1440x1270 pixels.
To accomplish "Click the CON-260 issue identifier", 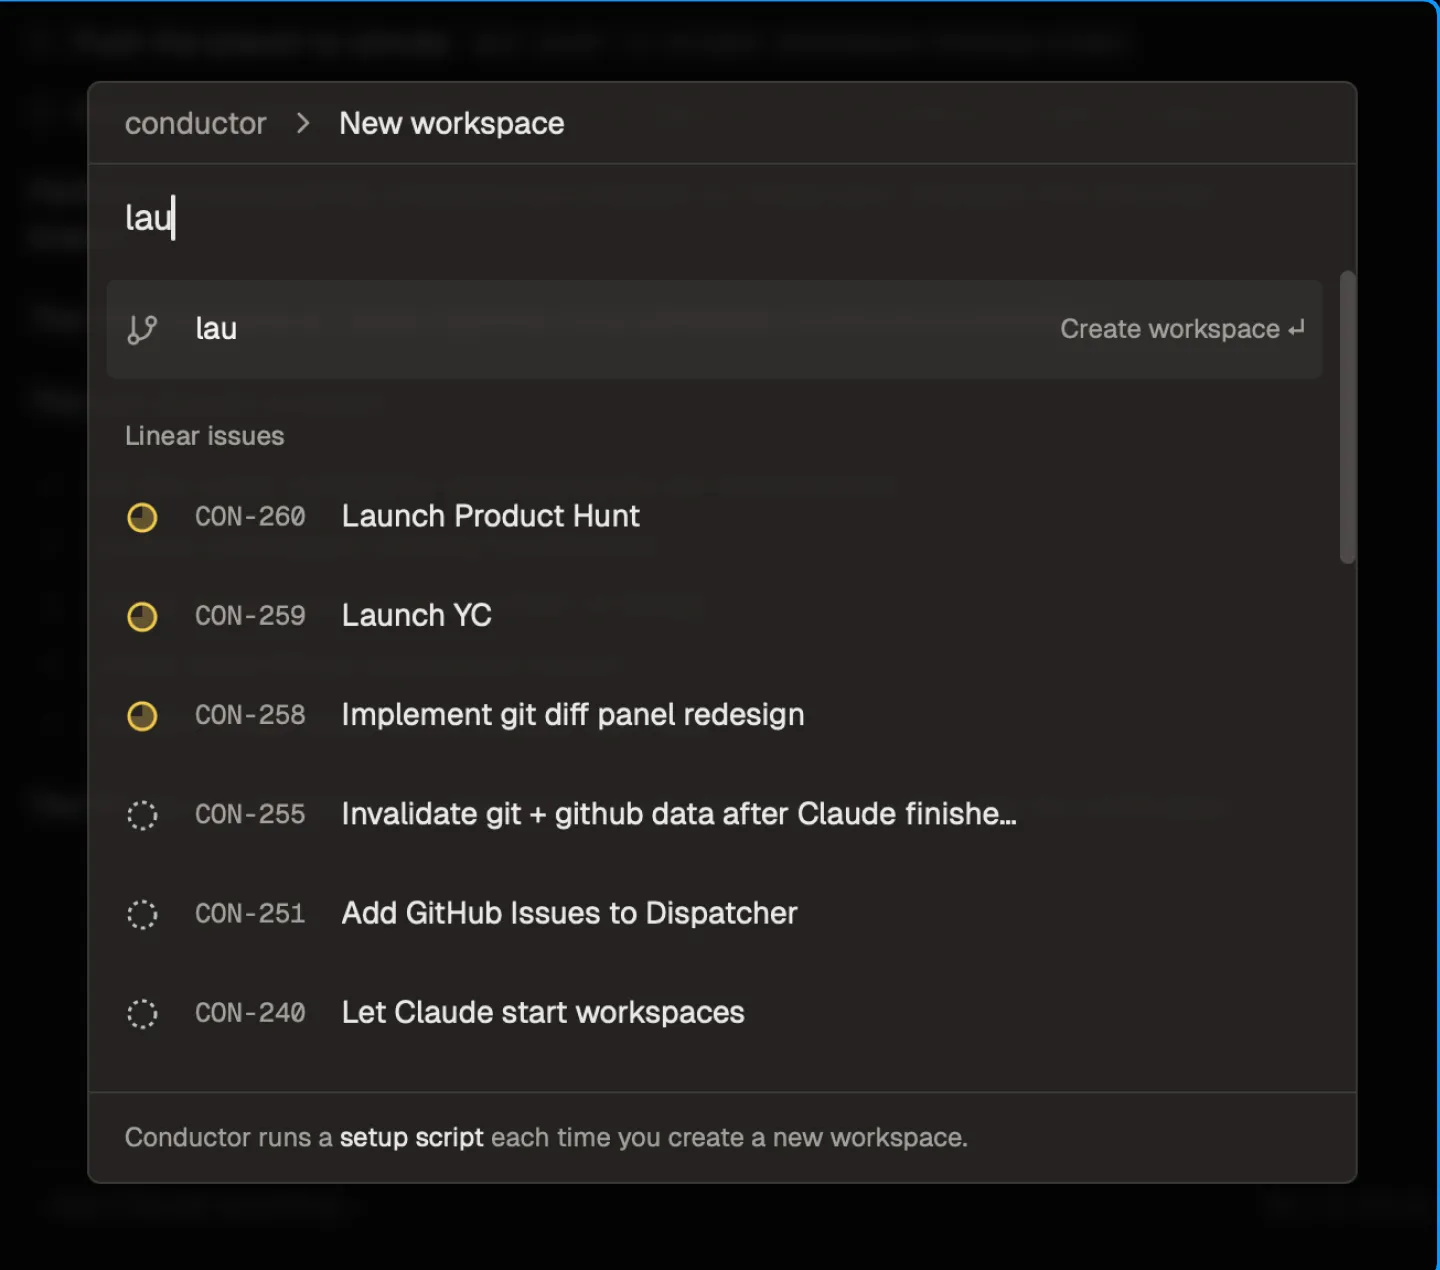I will pyautogui.click(x=250, y=516).
